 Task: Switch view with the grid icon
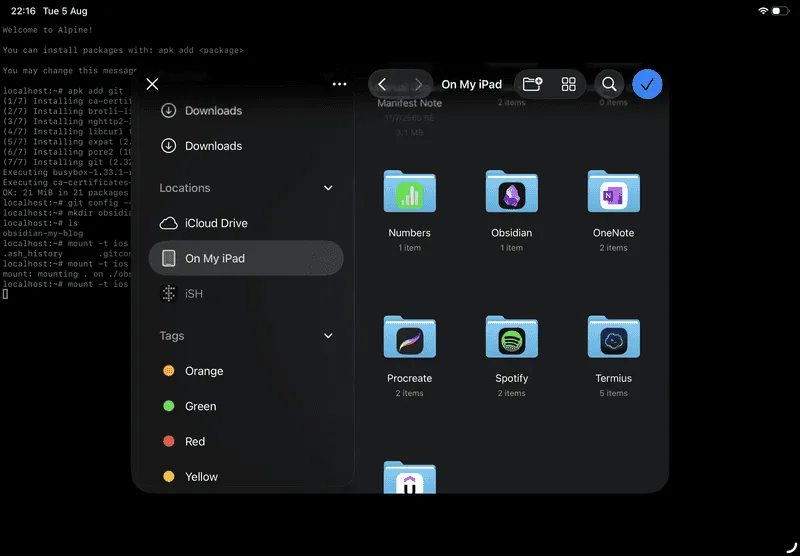point(568,84)
